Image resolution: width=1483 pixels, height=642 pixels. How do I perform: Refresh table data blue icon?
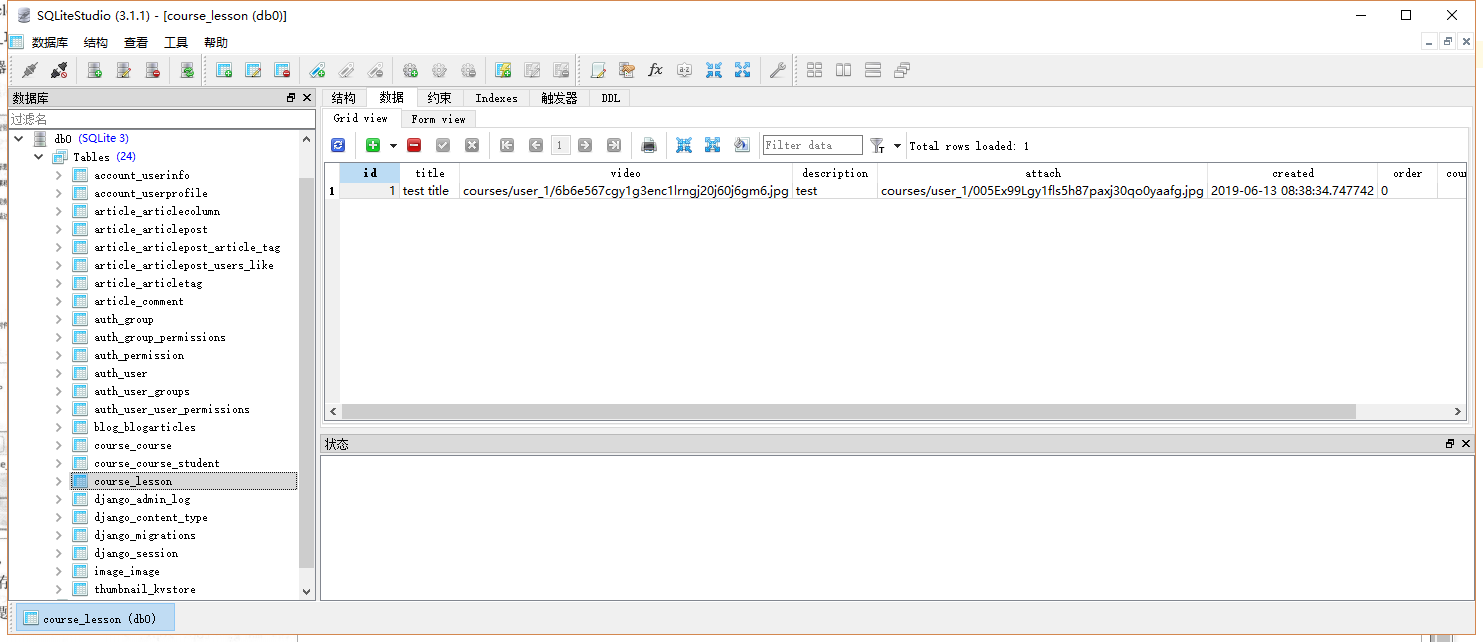click(x=338, y=145)
